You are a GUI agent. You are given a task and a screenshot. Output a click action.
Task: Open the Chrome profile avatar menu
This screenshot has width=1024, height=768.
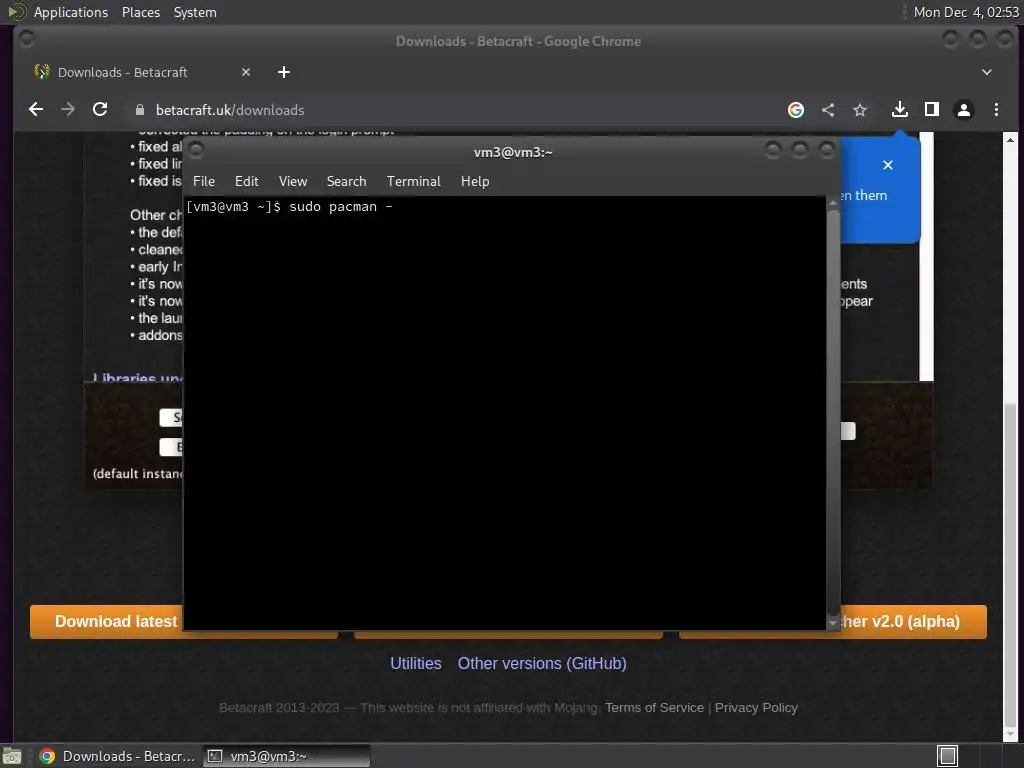click(x=964, y=110)
